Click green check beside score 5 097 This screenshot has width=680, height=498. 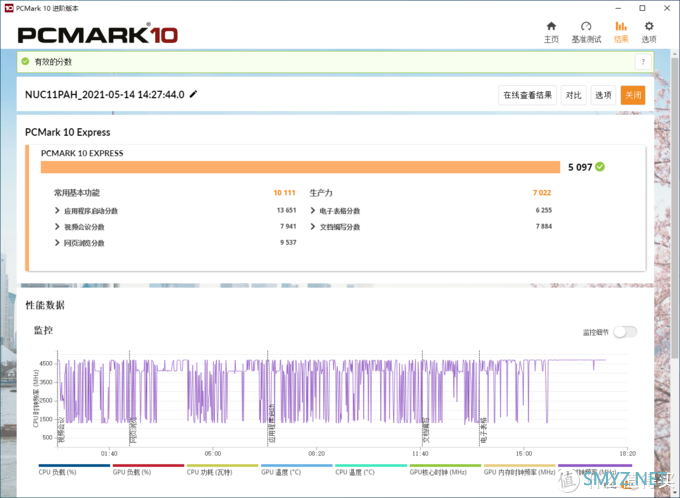(600, 167)
